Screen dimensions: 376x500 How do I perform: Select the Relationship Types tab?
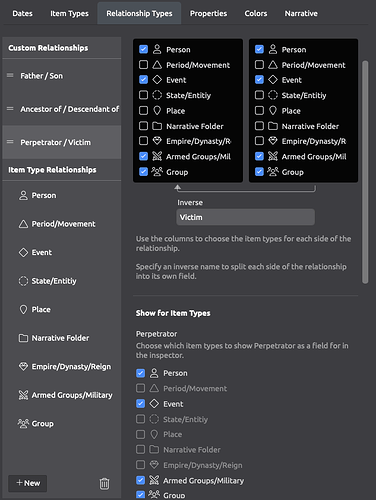click(139, 13)
